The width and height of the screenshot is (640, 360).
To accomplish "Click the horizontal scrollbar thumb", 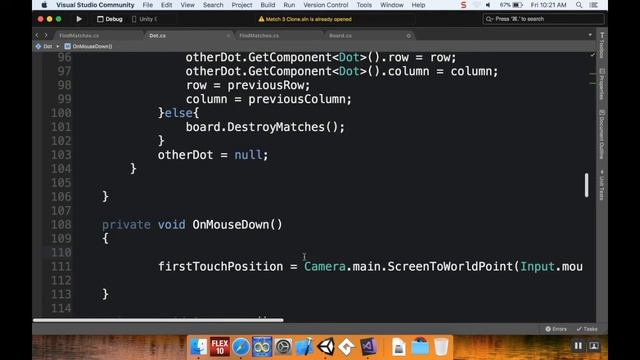I will (x=158, y=320).
